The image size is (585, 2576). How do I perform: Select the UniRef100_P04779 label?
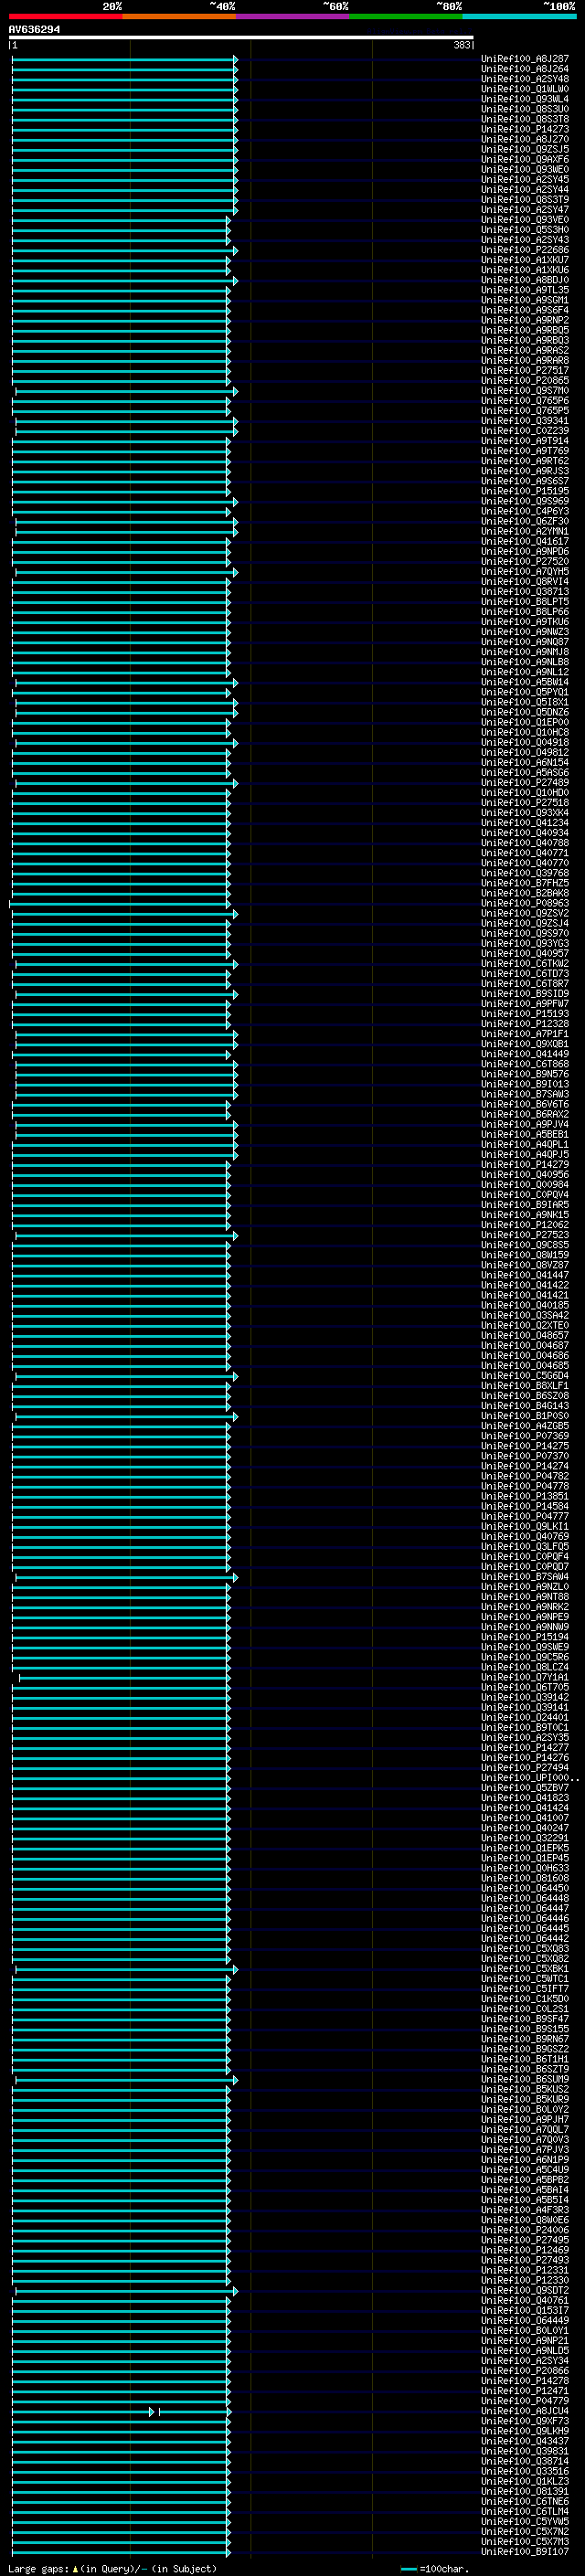point(525,2400)
